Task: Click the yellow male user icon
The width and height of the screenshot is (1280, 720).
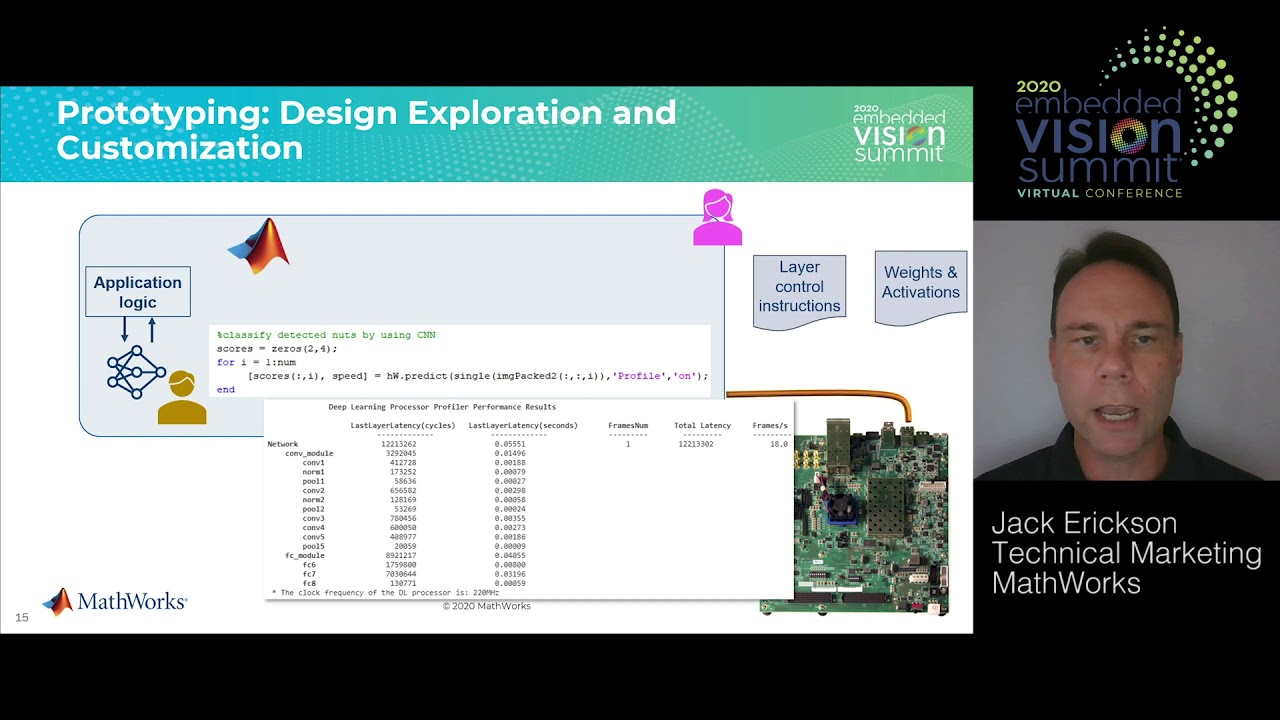Action: point(182,398)
